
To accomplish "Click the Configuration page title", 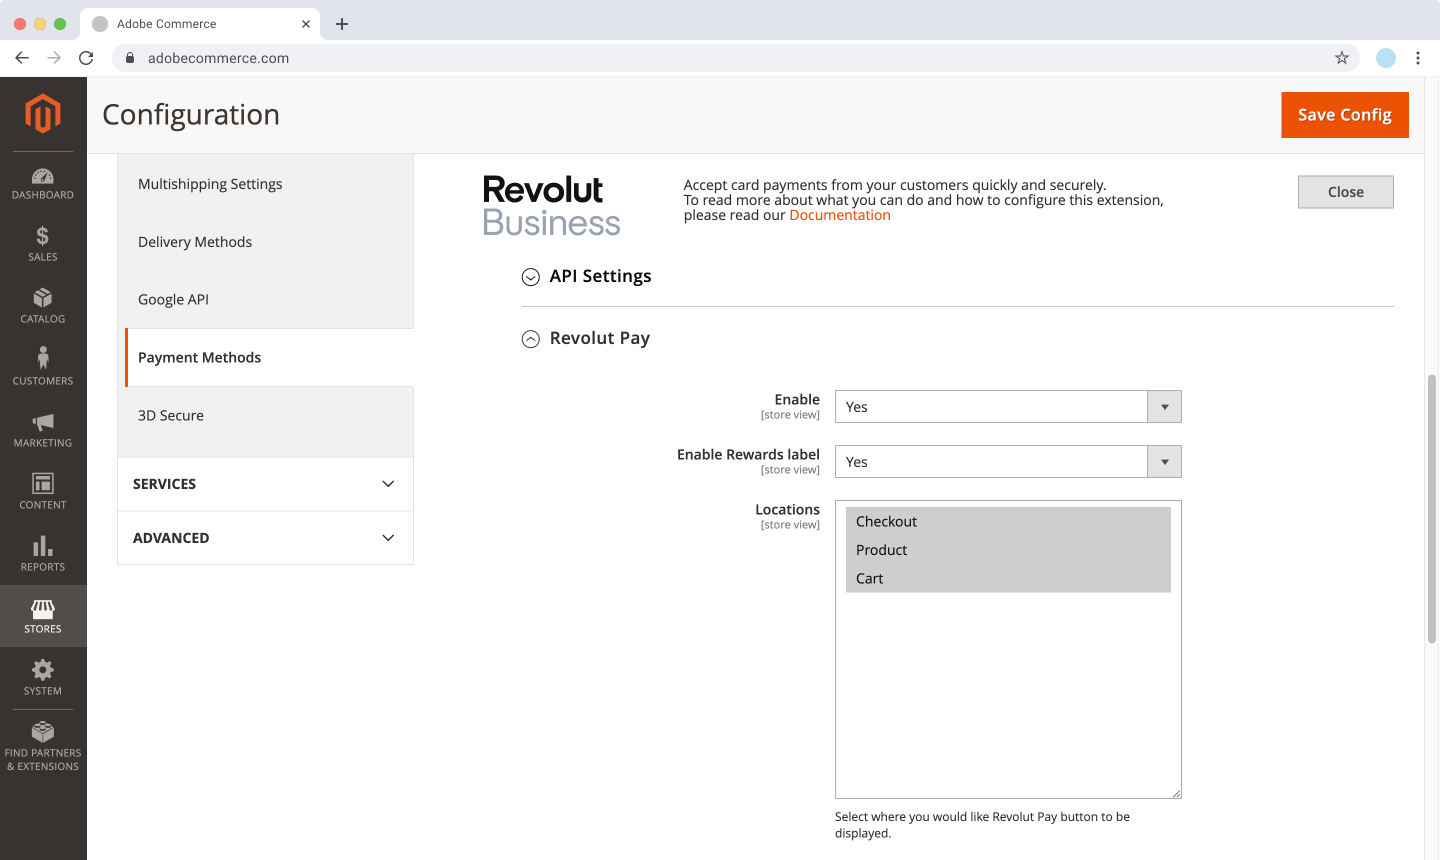I will [x=191, y=115].
